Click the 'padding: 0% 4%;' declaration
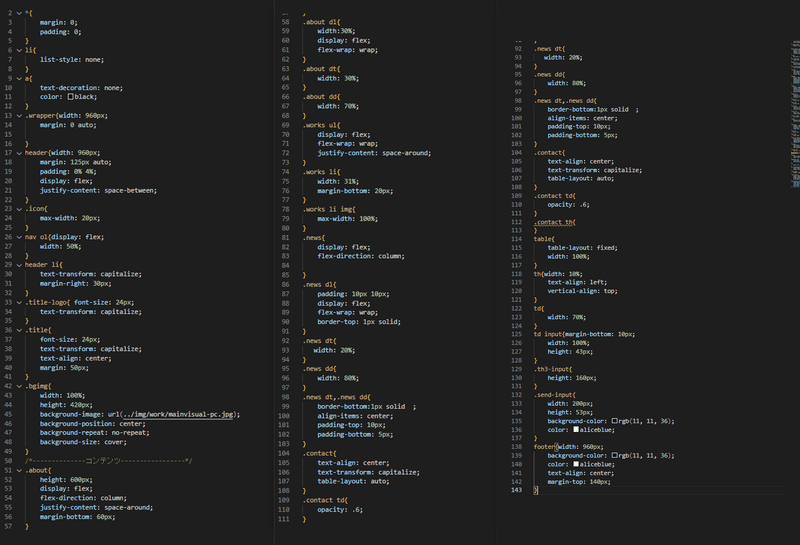The height and width of the screenshot is (545, 800). point(68,171)
